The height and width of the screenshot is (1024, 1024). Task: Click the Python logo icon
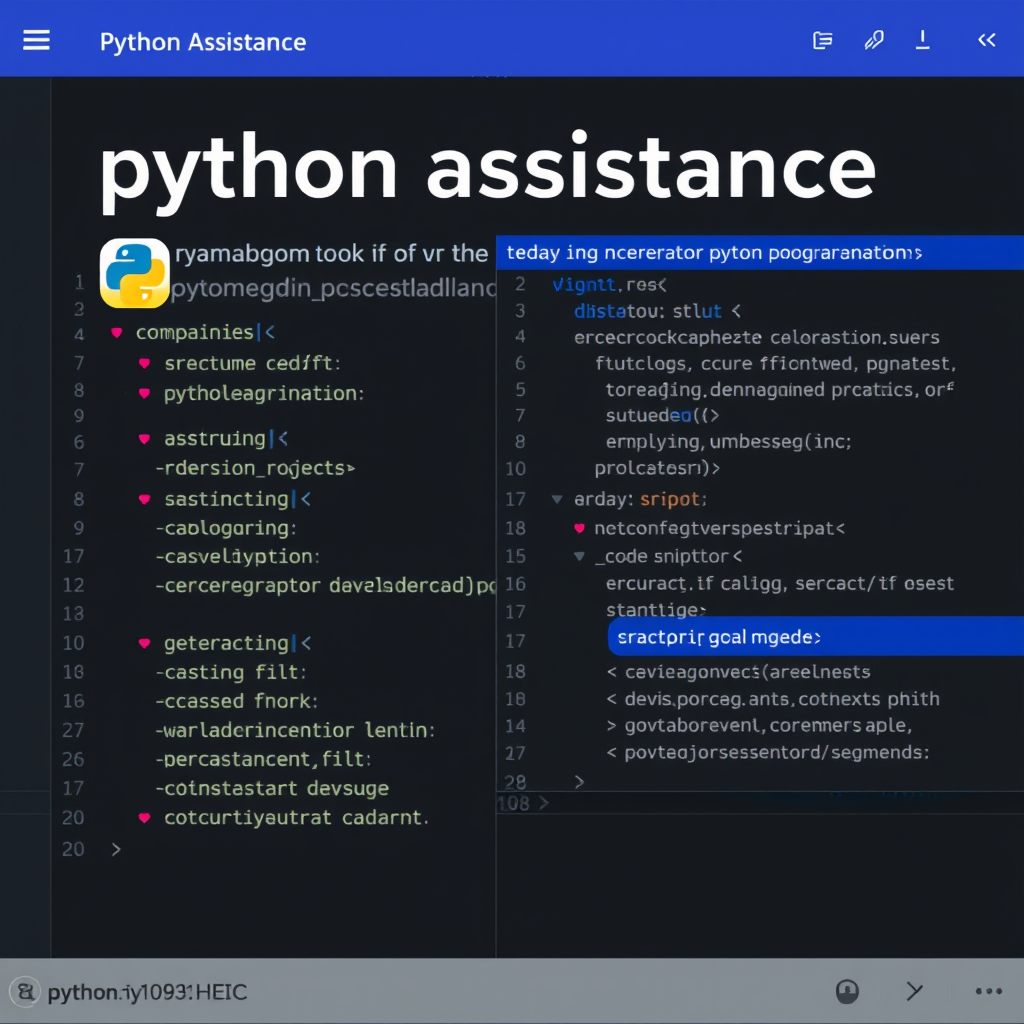click(x=135, y=273)
